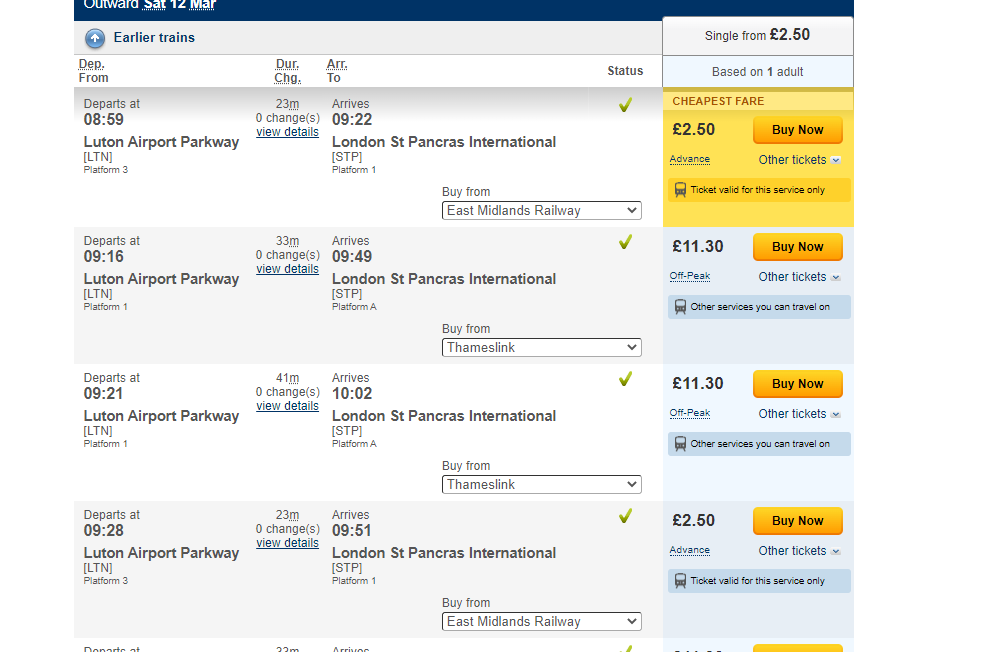Expand Other tickets for 09:16 £11.30 fare
Viewport: 983px width, 652px height.
pyautogui.click(x=799, y=276)
